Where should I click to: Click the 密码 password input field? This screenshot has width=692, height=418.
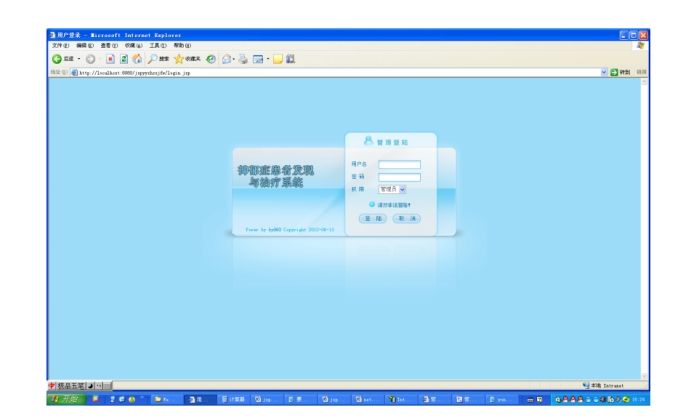pyautogui.click(x=399, y=177)
